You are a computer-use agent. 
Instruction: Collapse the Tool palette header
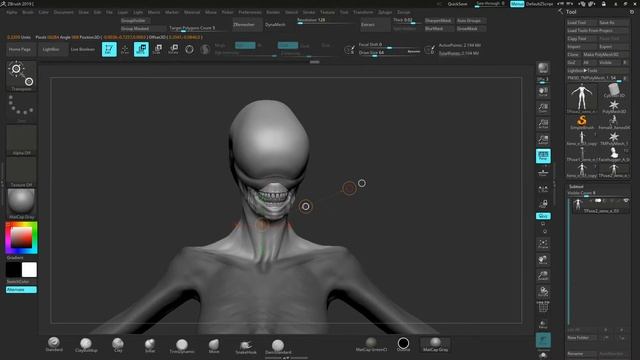coord(571,12)
